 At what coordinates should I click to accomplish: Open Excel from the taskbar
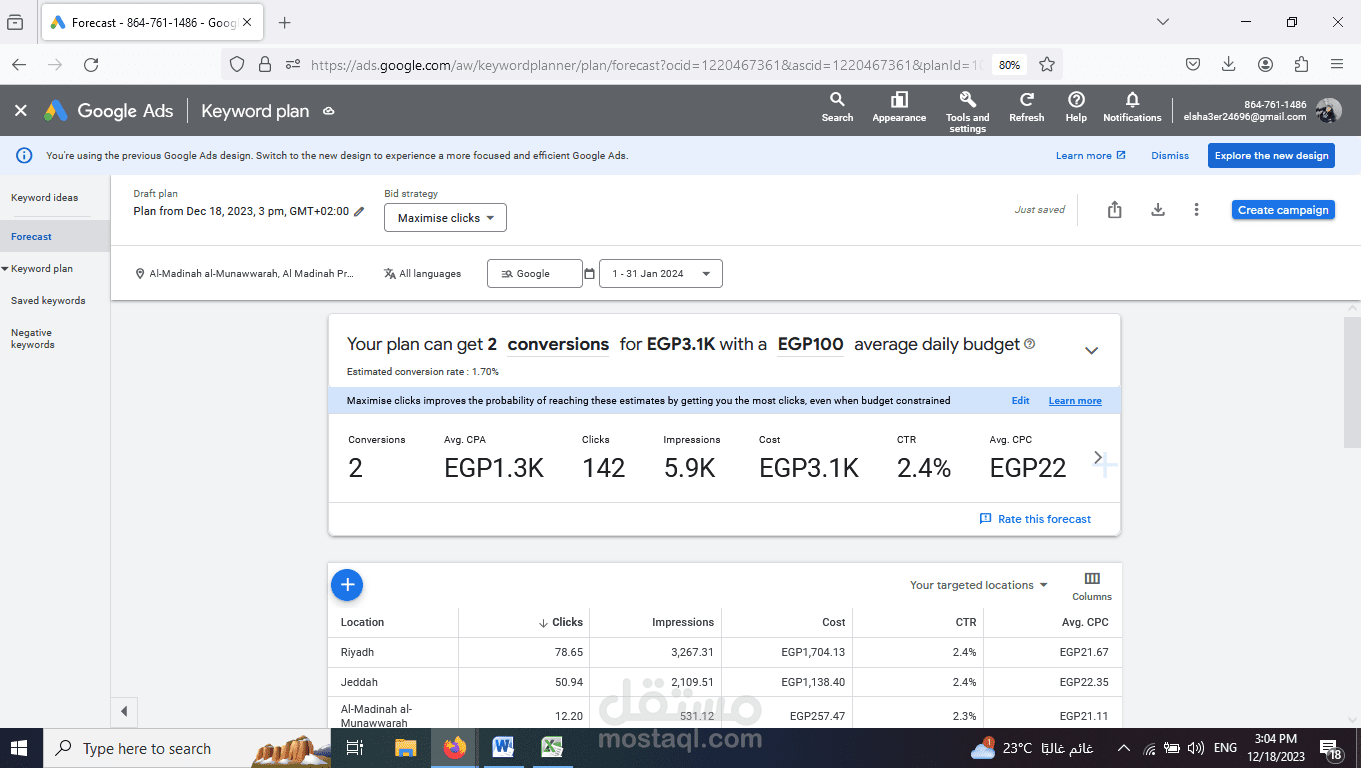click(x=552, y=748)
